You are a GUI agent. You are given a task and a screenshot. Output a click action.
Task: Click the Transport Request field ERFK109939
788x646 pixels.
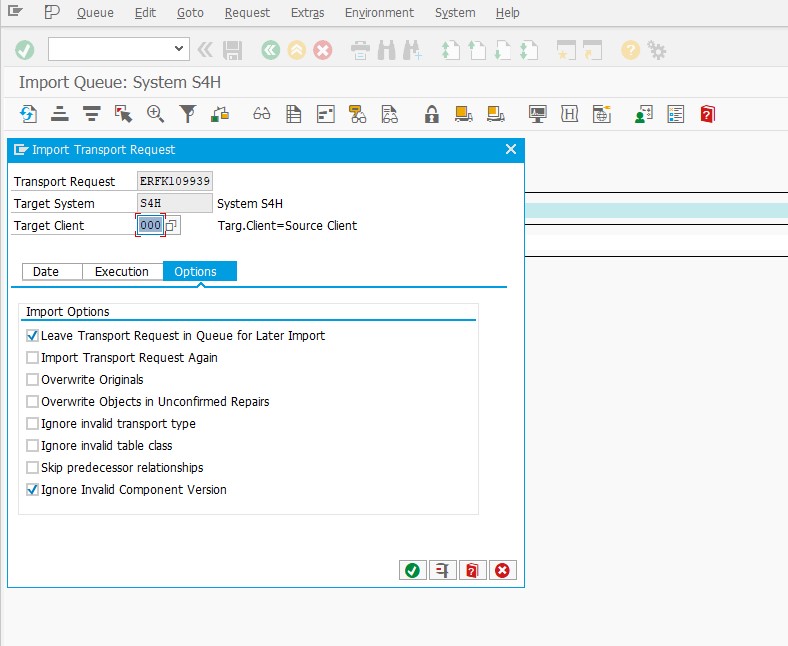click(x=174, y=181)
